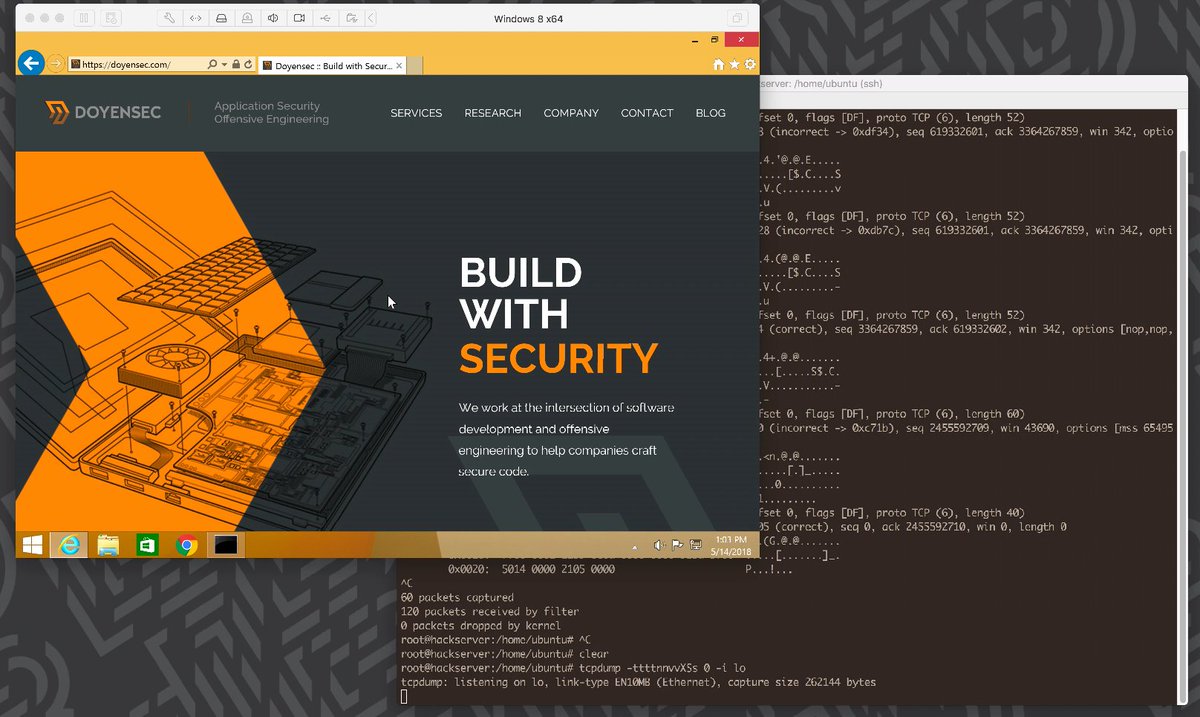
Task: Click the shared folders icon in VMware toolbar
Action: click(351, 18)
